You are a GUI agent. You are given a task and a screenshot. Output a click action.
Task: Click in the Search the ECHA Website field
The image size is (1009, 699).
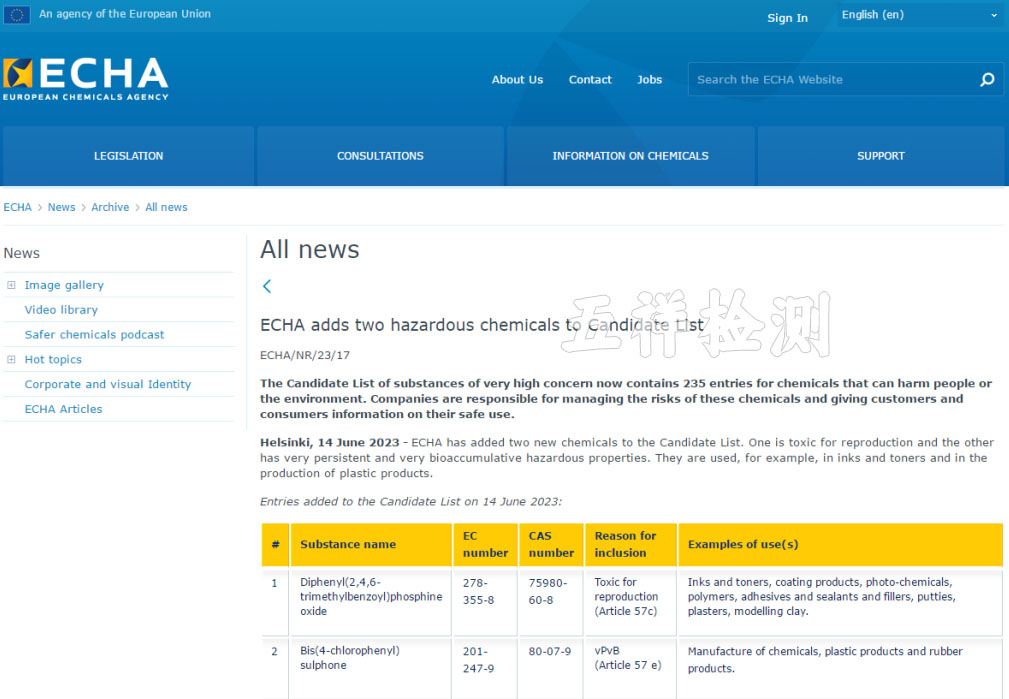pyautogui.click(x=830, y=80)
